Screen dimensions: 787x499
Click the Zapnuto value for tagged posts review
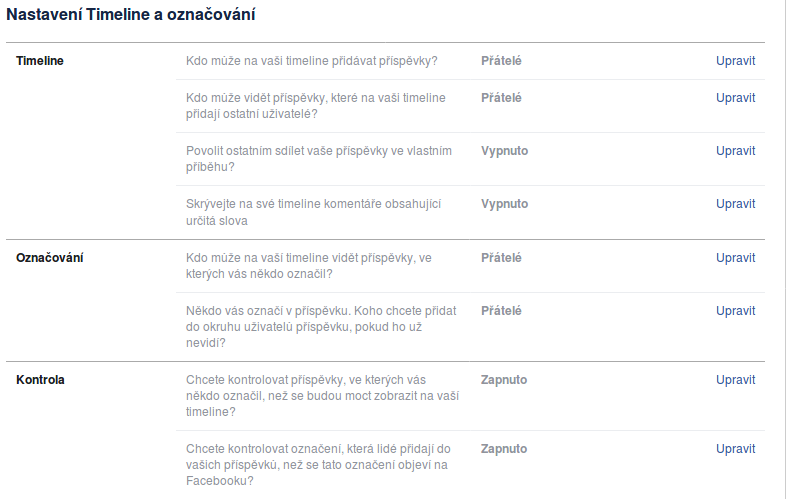(504, 380)
